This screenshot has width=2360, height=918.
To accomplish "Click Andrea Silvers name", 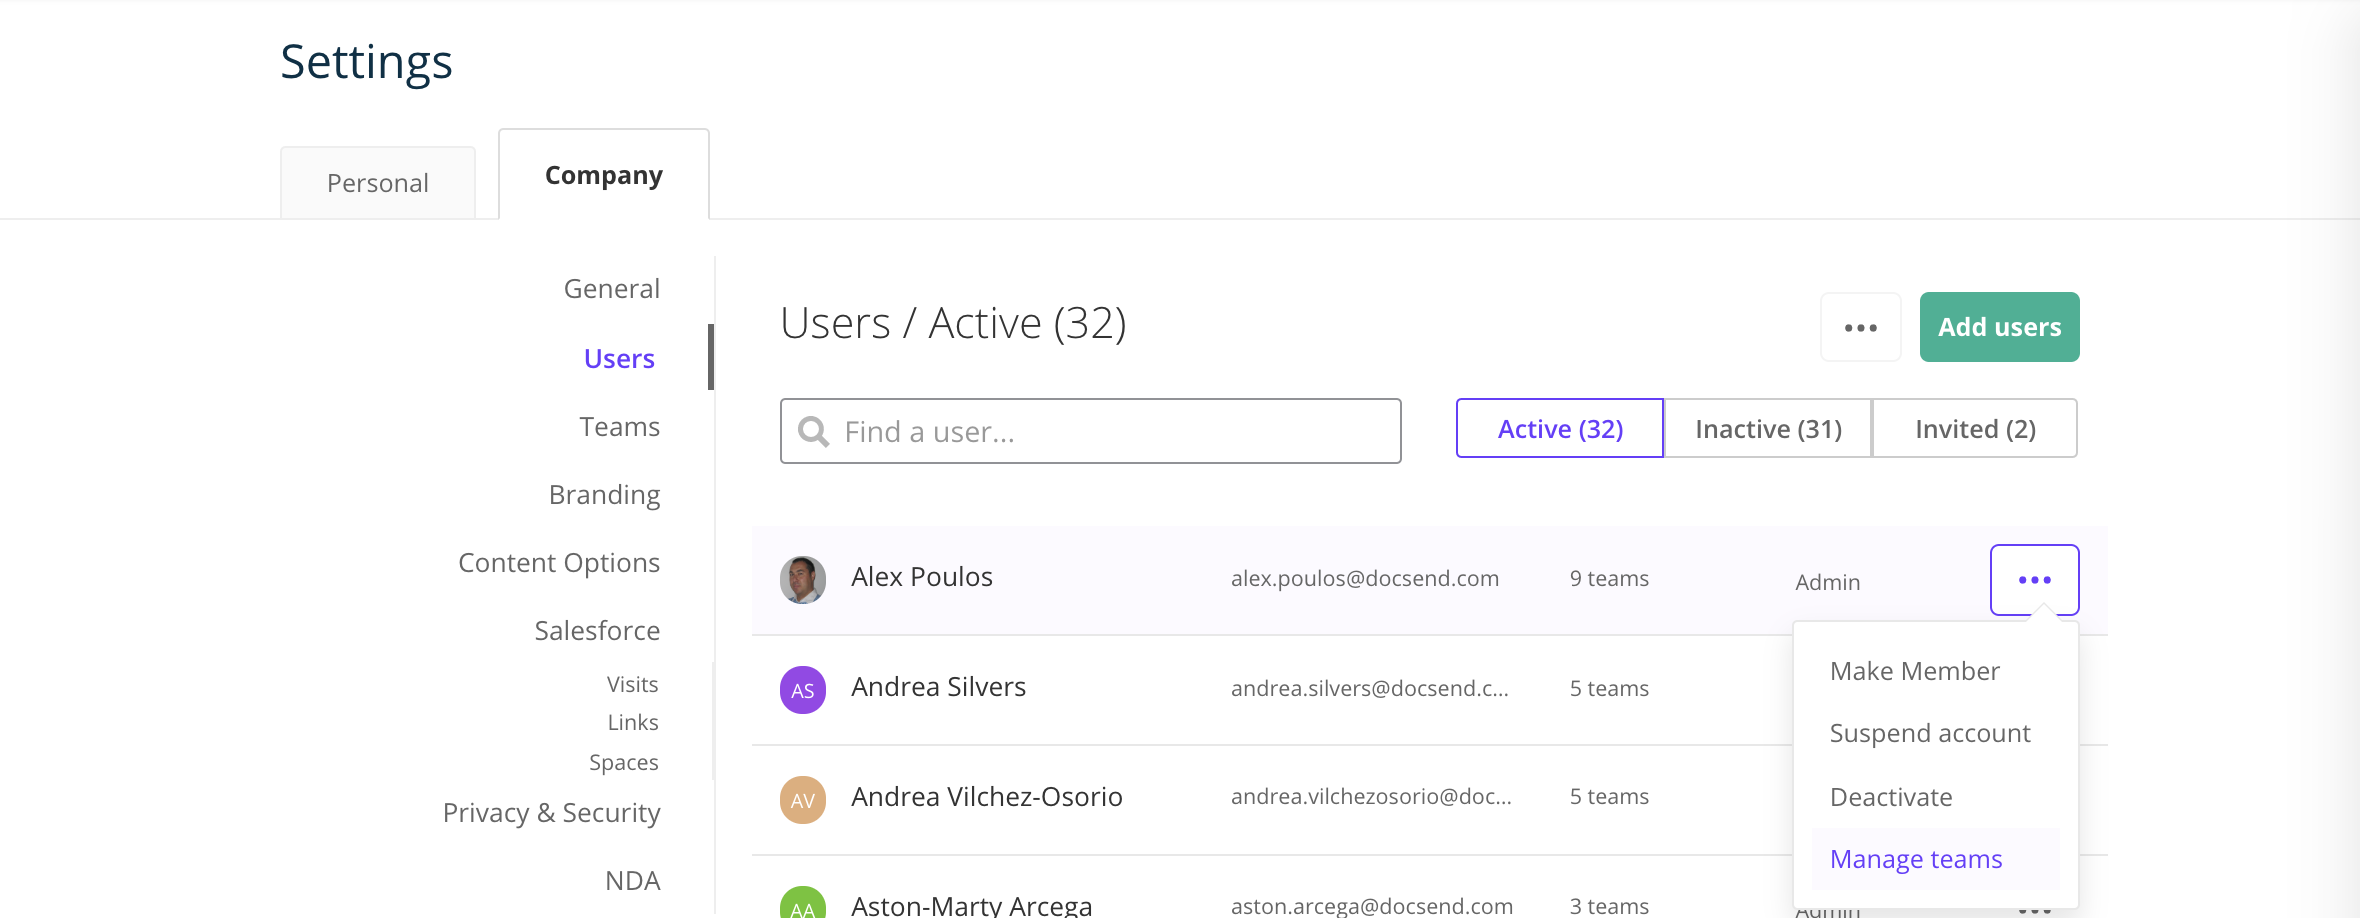I will pyautogui.click(x=939, y=687).
